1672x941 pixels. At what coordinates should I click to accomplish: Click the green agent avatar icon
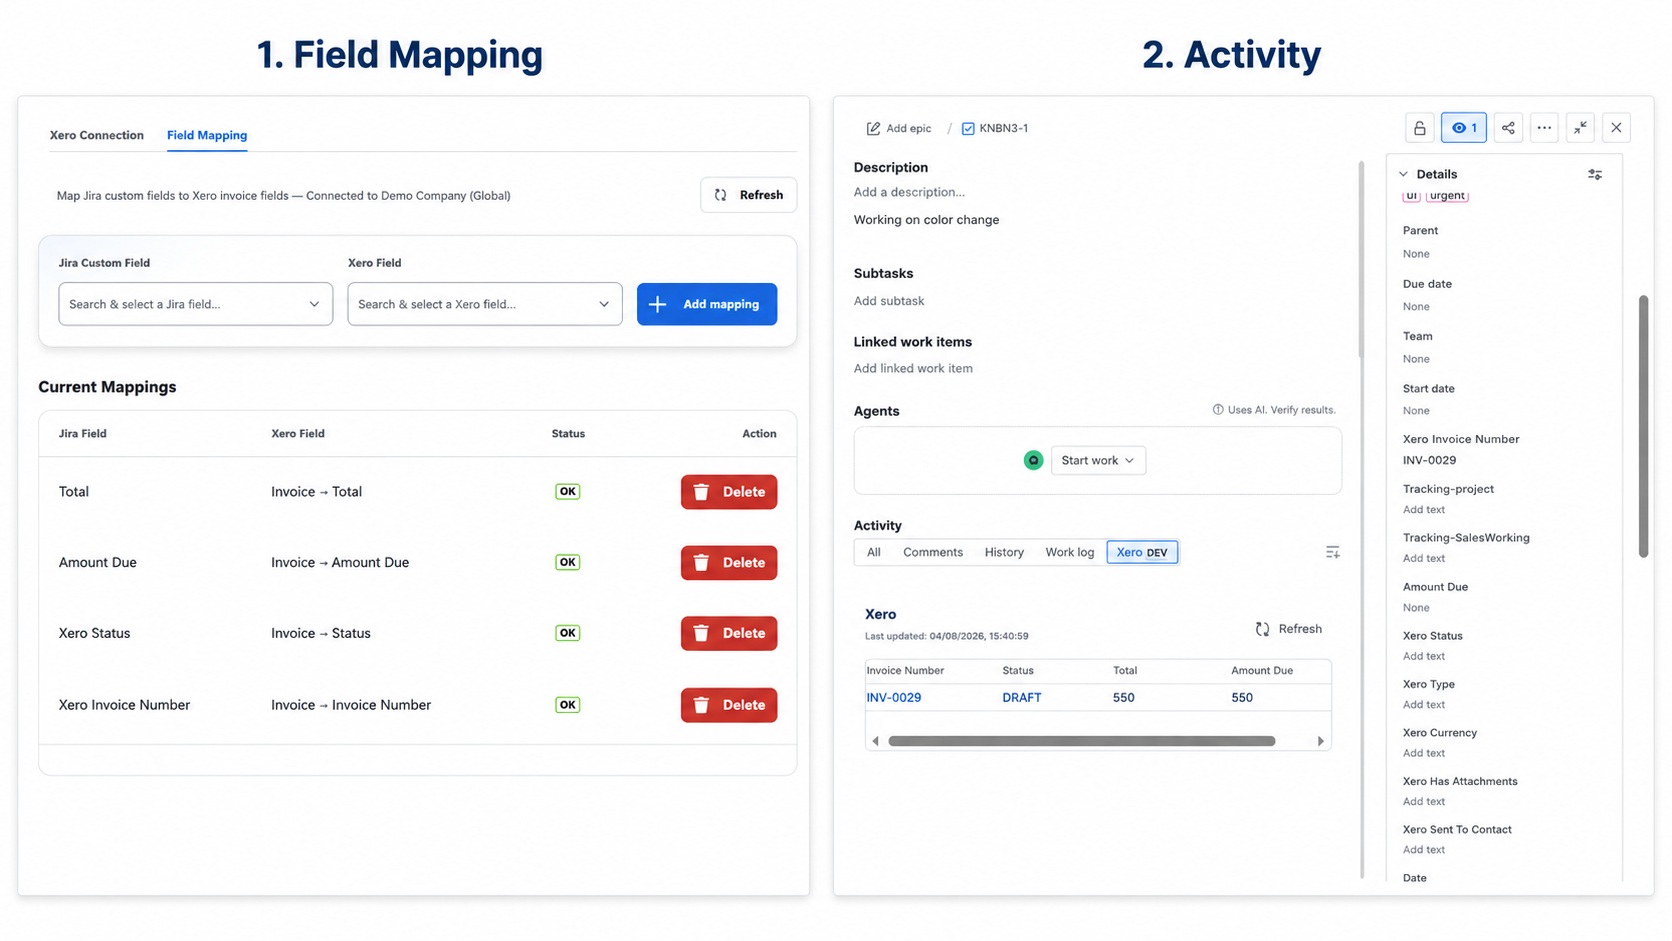(x=1033, y=460)
